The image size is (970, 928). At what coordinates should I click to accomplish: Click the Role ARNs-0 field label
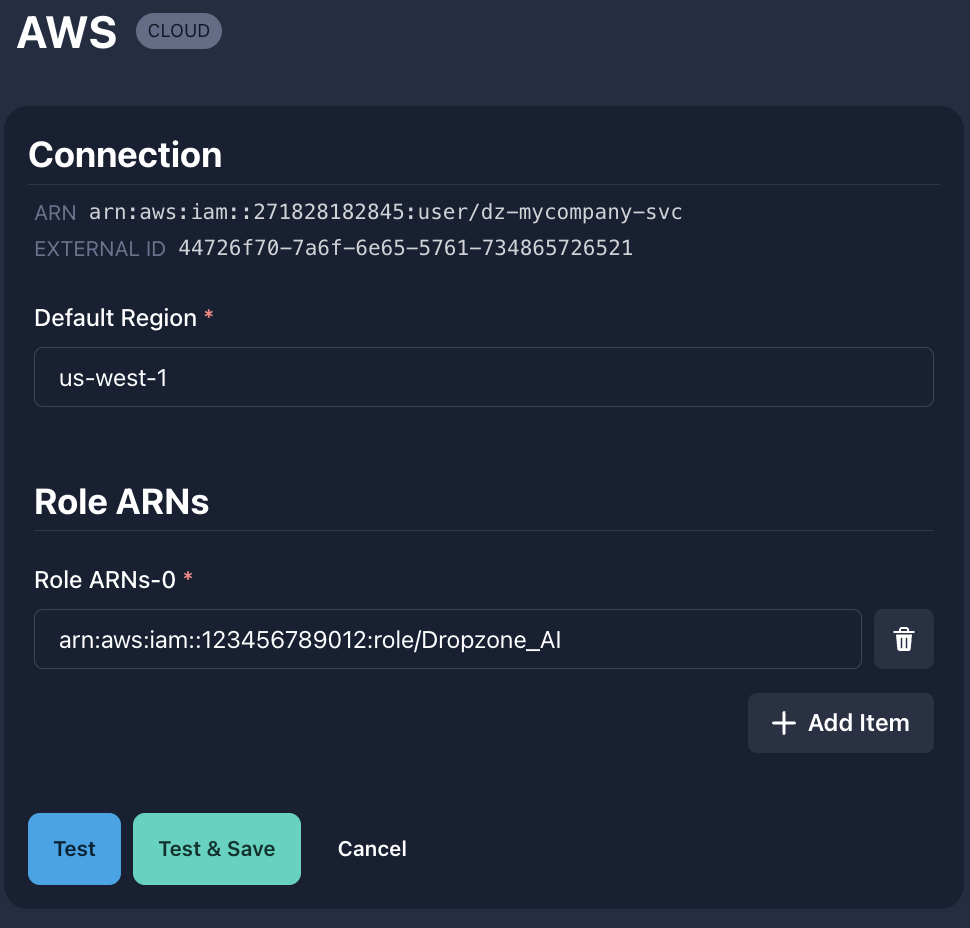click(x=105, y=580)
